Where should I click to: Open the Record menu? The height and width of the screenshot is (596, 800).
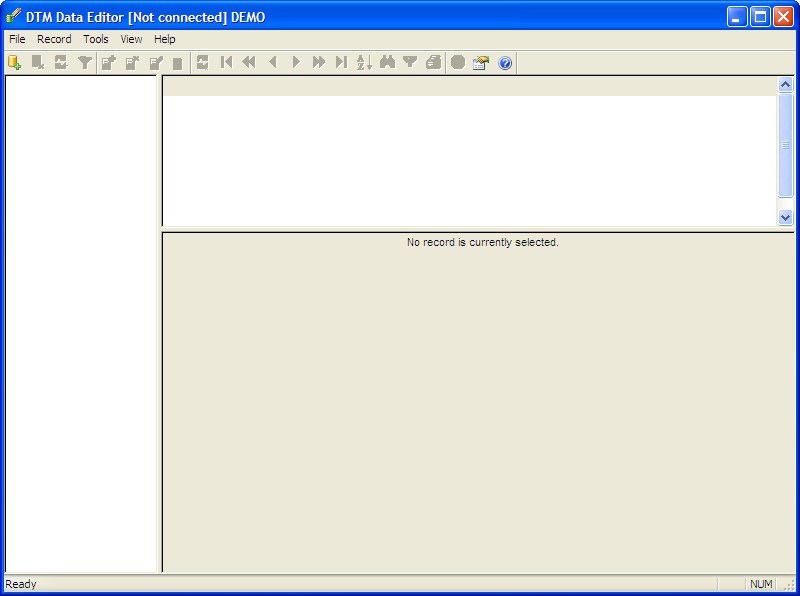point(54,39)
